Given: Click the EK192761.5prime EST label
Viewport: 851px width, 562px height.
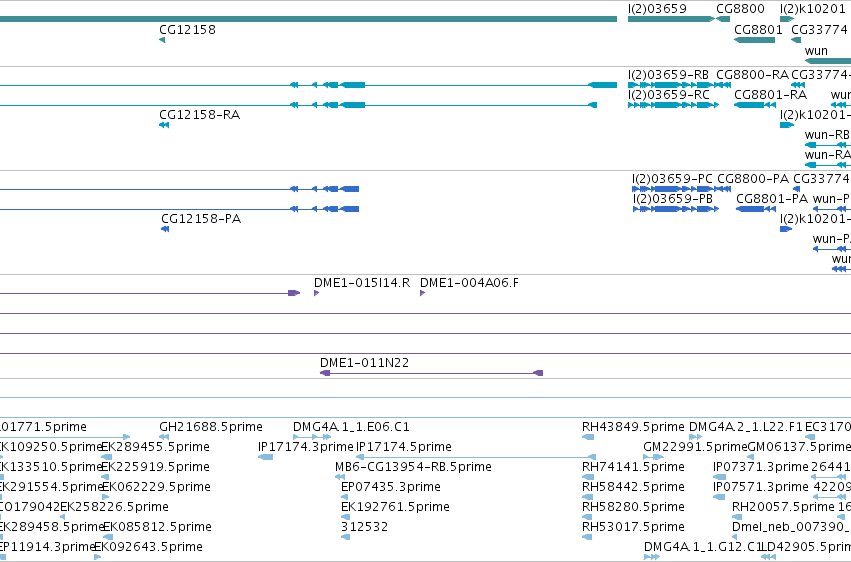Looking at the screenshot, I should tap(395, 507).
